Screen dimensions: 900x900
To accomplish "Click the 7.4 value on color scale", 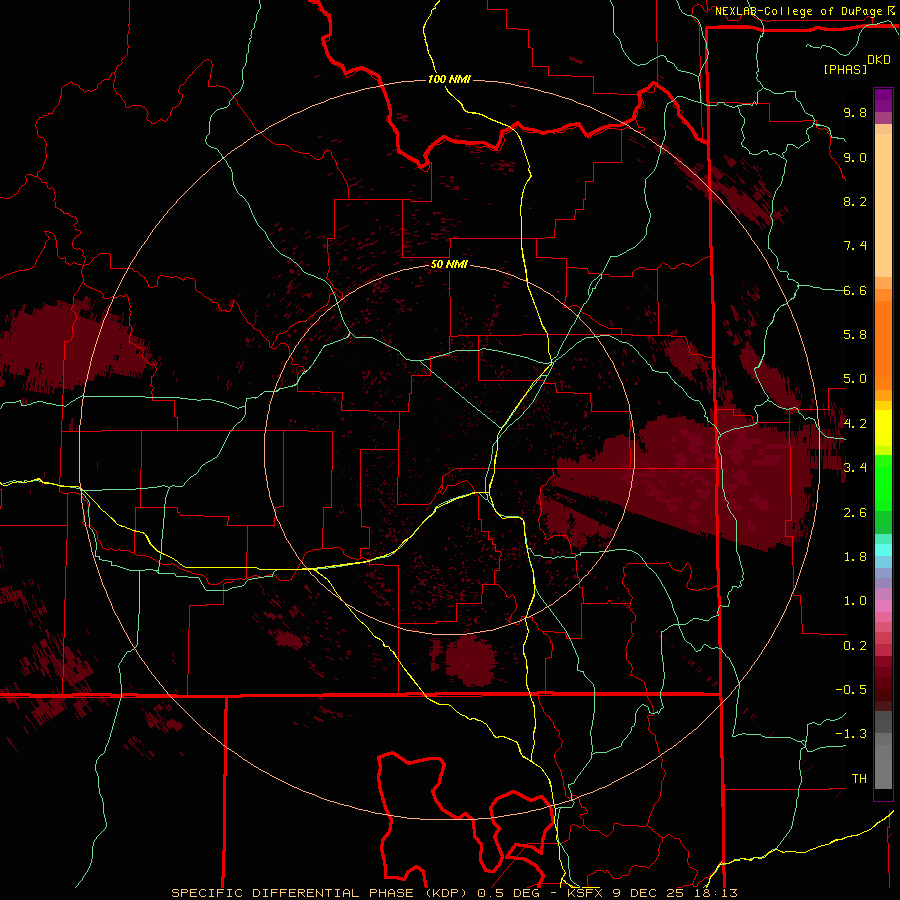I will 855,246.
